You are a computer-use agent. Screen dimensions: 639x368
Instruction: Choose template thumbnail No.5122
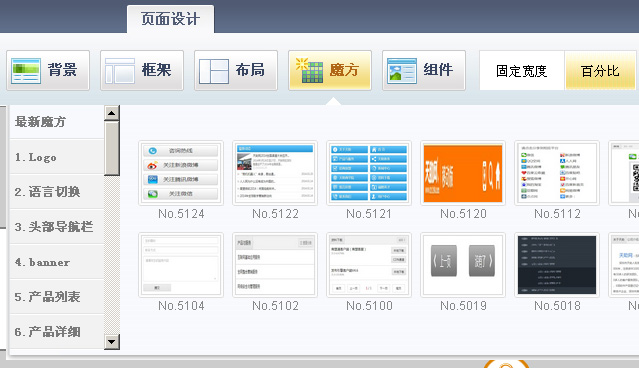275,173
